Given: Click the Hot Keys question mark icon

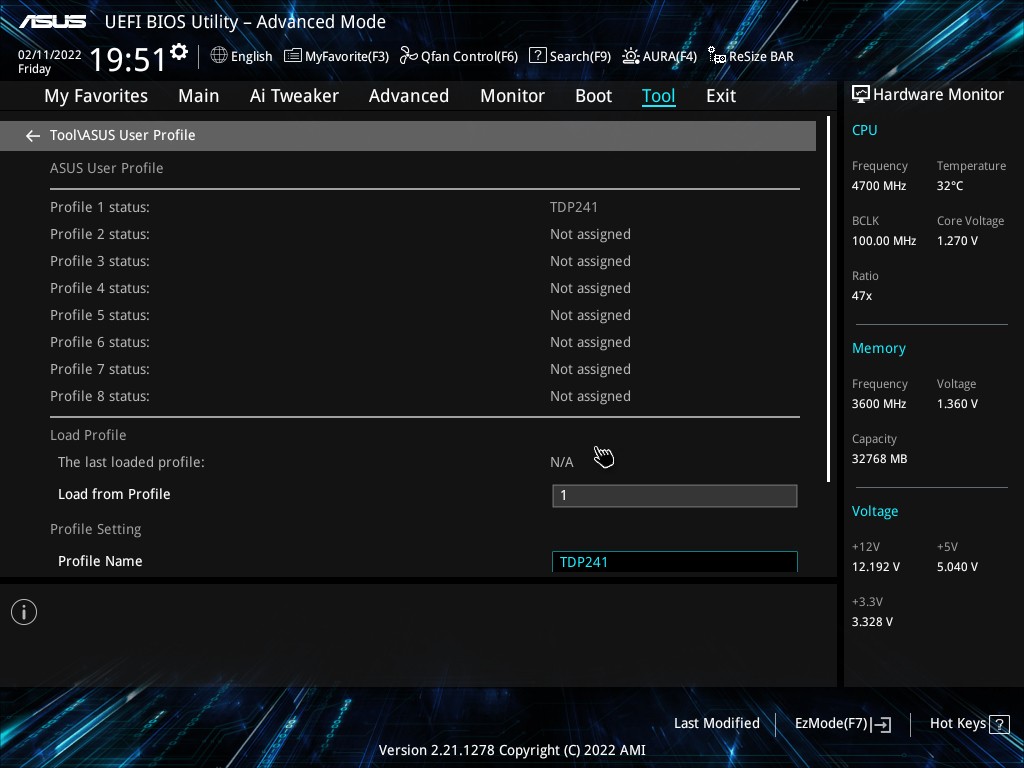Looking at the screenshot, I should pyautogui.click(x=999, y=724).
